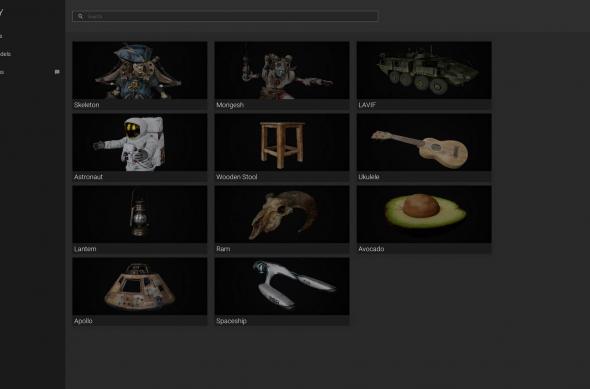Click the logo in the sidebar
Image resolution: width=590 pixels, height=389 pixels.
[x=2, y=12]
